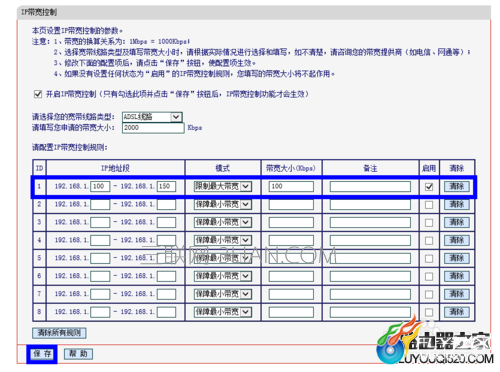Focus the end IP field containing 150
This screenshot has height=372, width=500.
[166, 186]
